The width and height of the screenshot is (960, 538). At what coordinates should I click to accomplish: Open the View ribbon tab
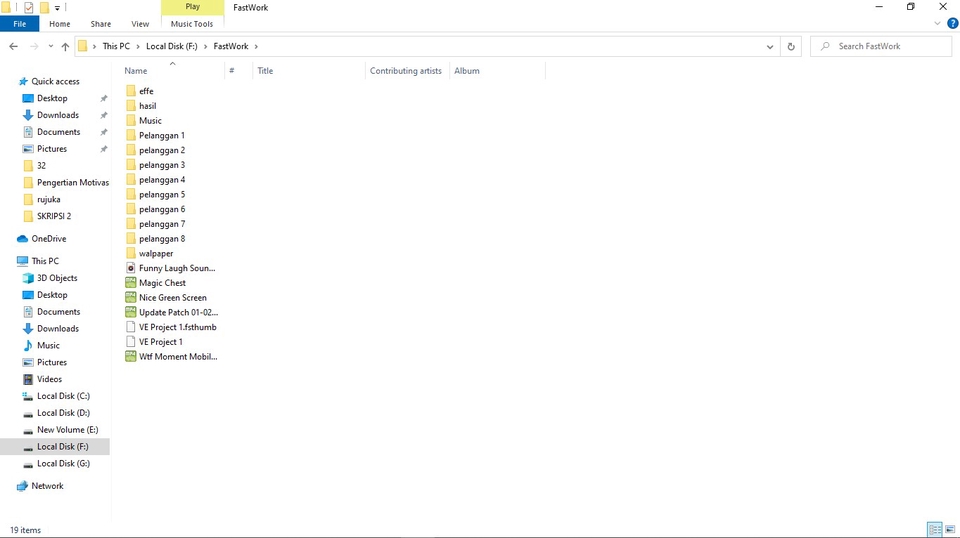(x=140, y=24)
